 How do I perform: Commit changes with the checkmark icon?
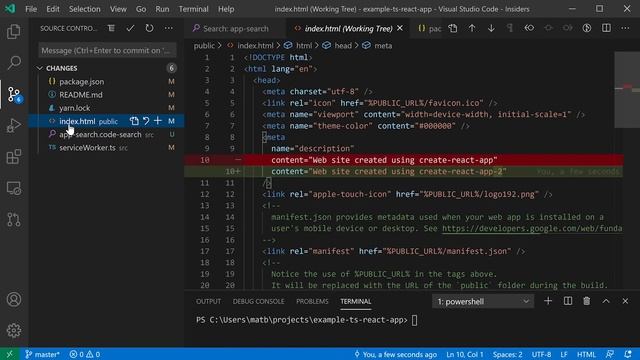tap(130, 28)
